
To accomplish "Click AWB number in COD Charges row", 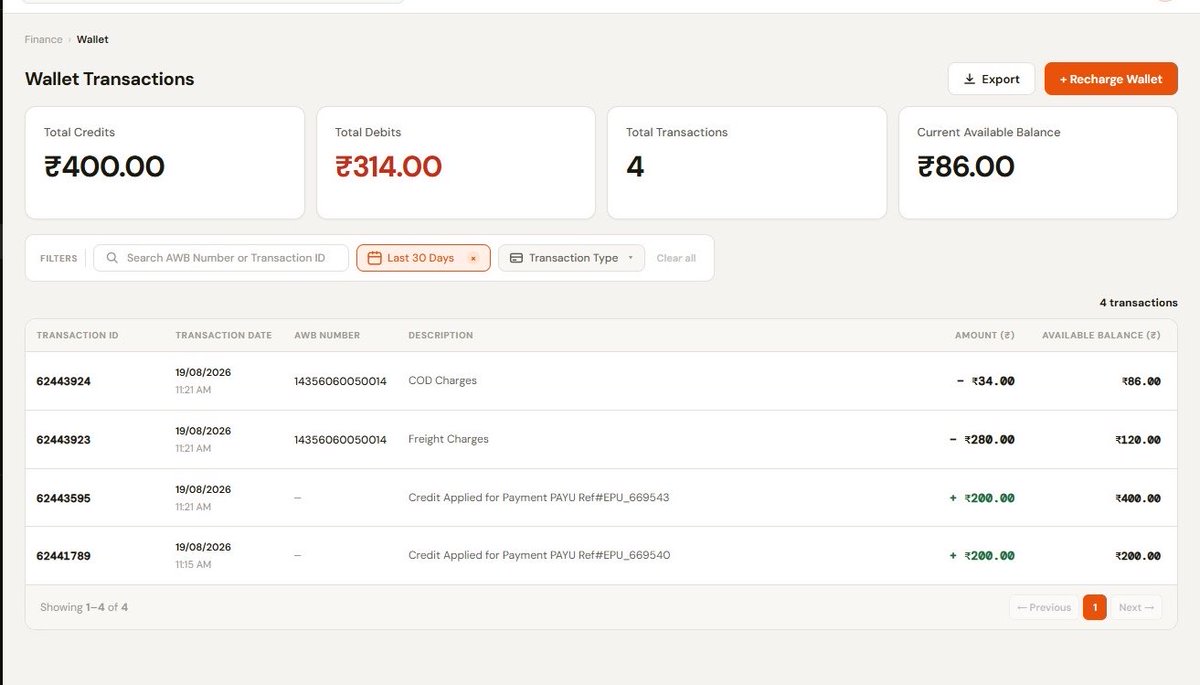I will click(340, 381).
